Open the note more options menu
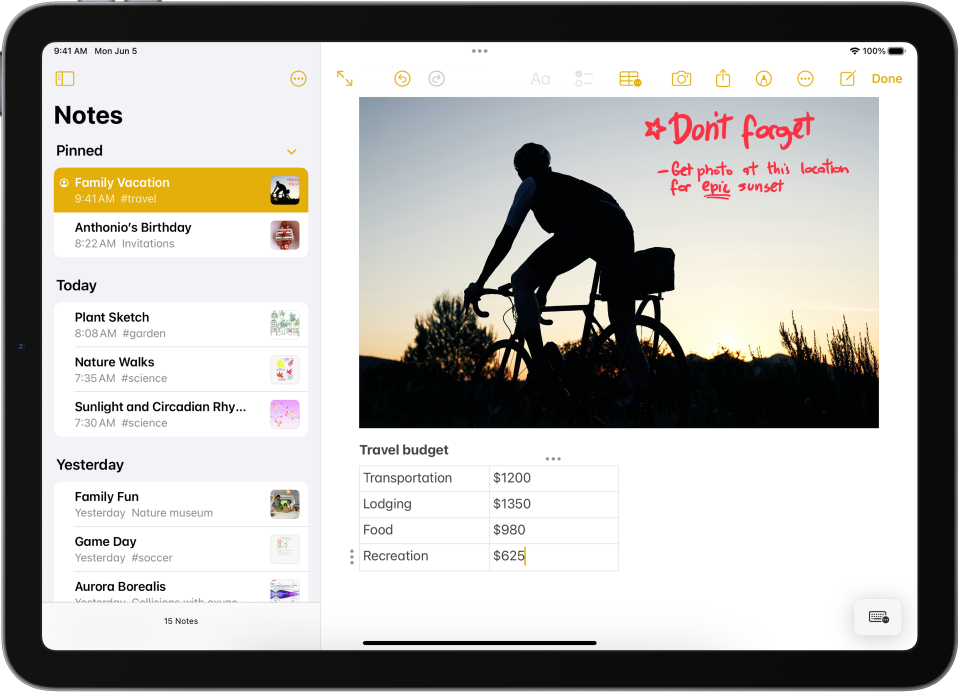The width and height of the screenshot is (958, 692). coord(805,79)
